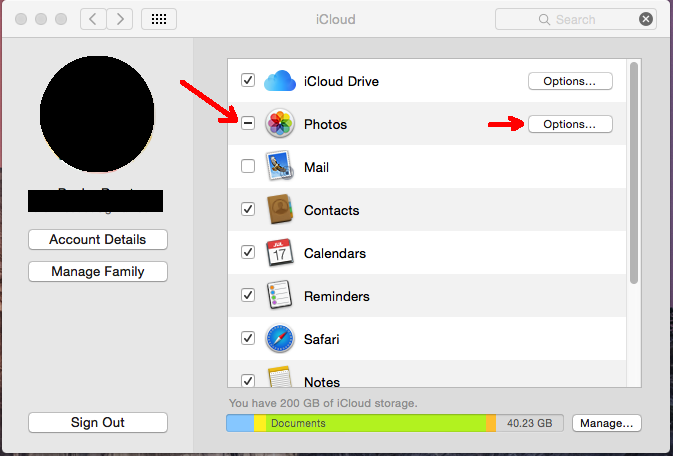673x456 pixels.
Task: Click the Safari label
Action: (321, 339)
